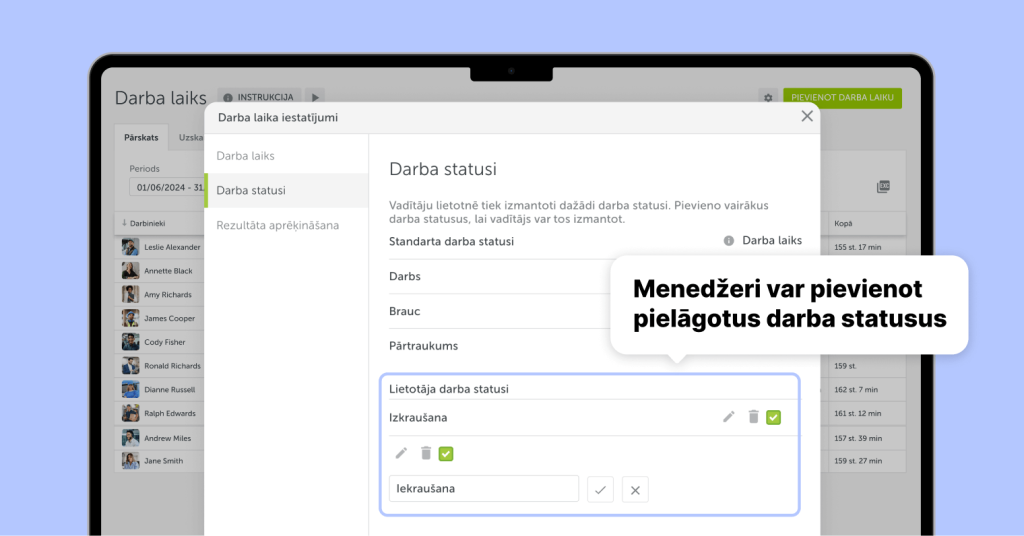Click the info icon beside Darba laiks
Image resolution: width=1024 pixels, height=536 pixels.
tap(729, 241)
